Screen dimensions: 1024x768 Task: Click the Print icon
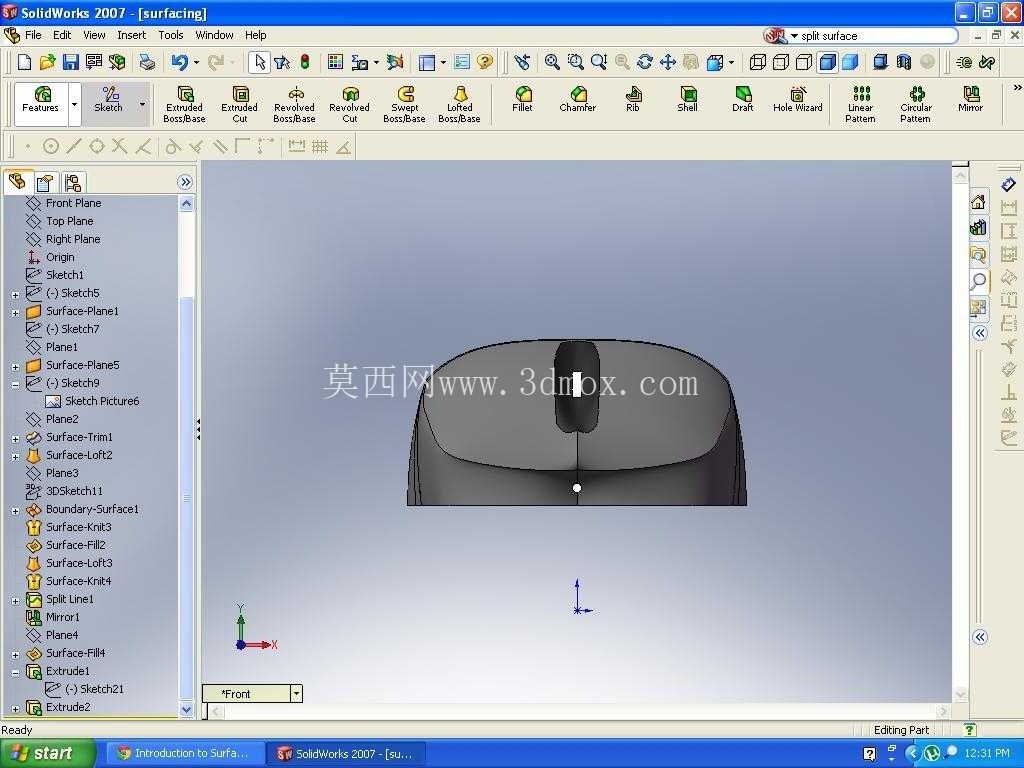[x=148, y=62]
